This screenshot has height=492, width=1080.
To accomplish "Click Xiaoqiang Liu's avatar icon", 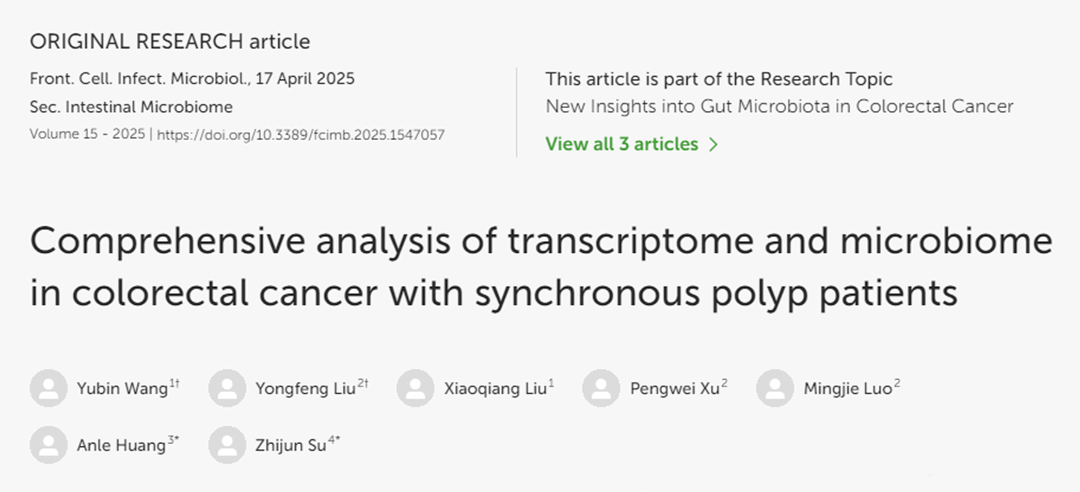I will pos(415,388).
